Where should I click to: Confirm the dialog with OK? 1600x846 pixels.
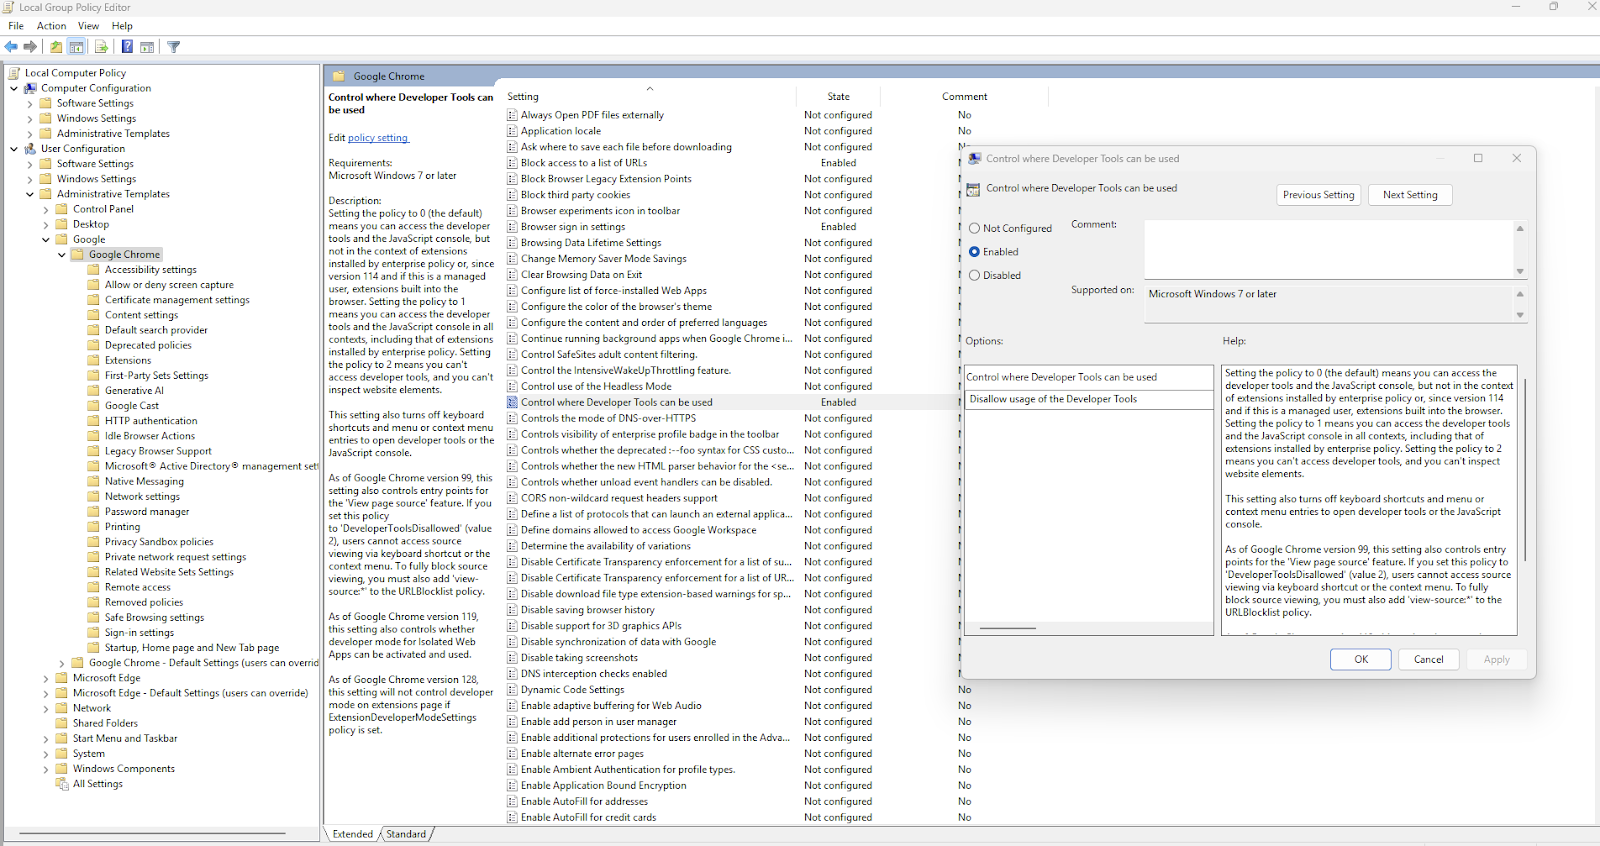(1361, 659)
